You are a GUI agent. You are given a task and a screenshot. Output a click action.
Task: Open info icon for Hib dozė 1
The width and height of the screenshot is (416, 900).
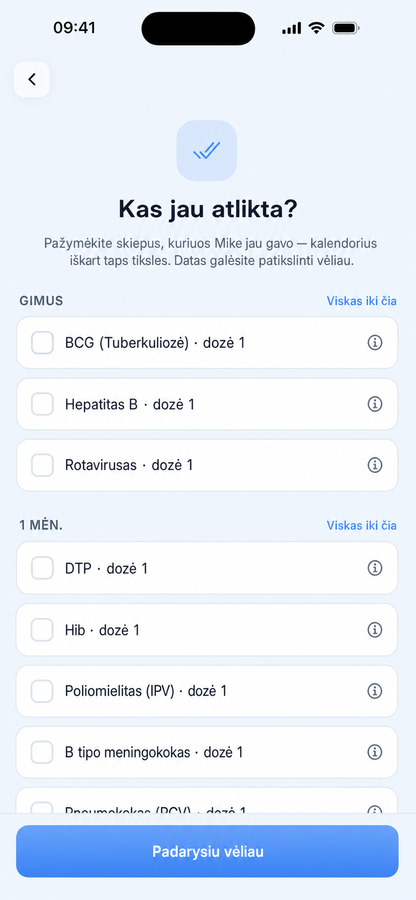click(x=375, y=630)
